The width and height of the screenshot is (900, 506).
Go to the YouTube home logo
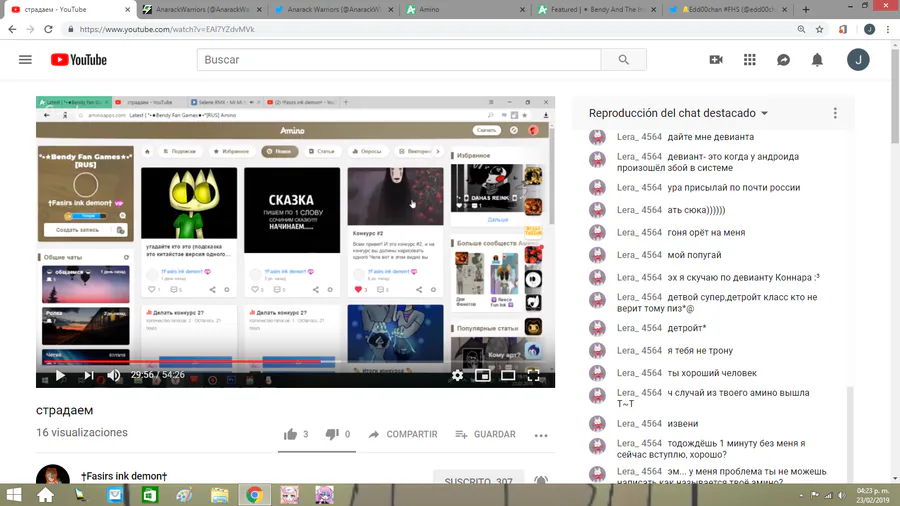tap(79, 60)
